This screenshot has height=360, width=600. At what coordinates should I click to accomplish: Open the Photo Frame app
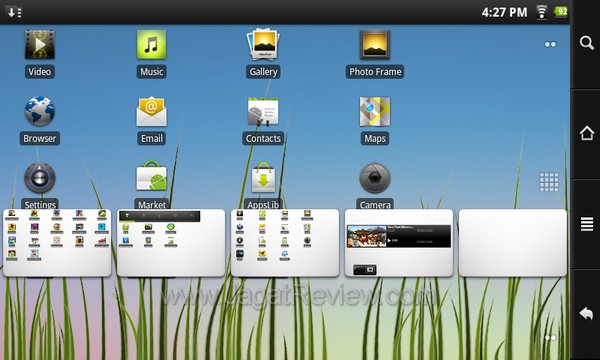(x=375, y=44)
